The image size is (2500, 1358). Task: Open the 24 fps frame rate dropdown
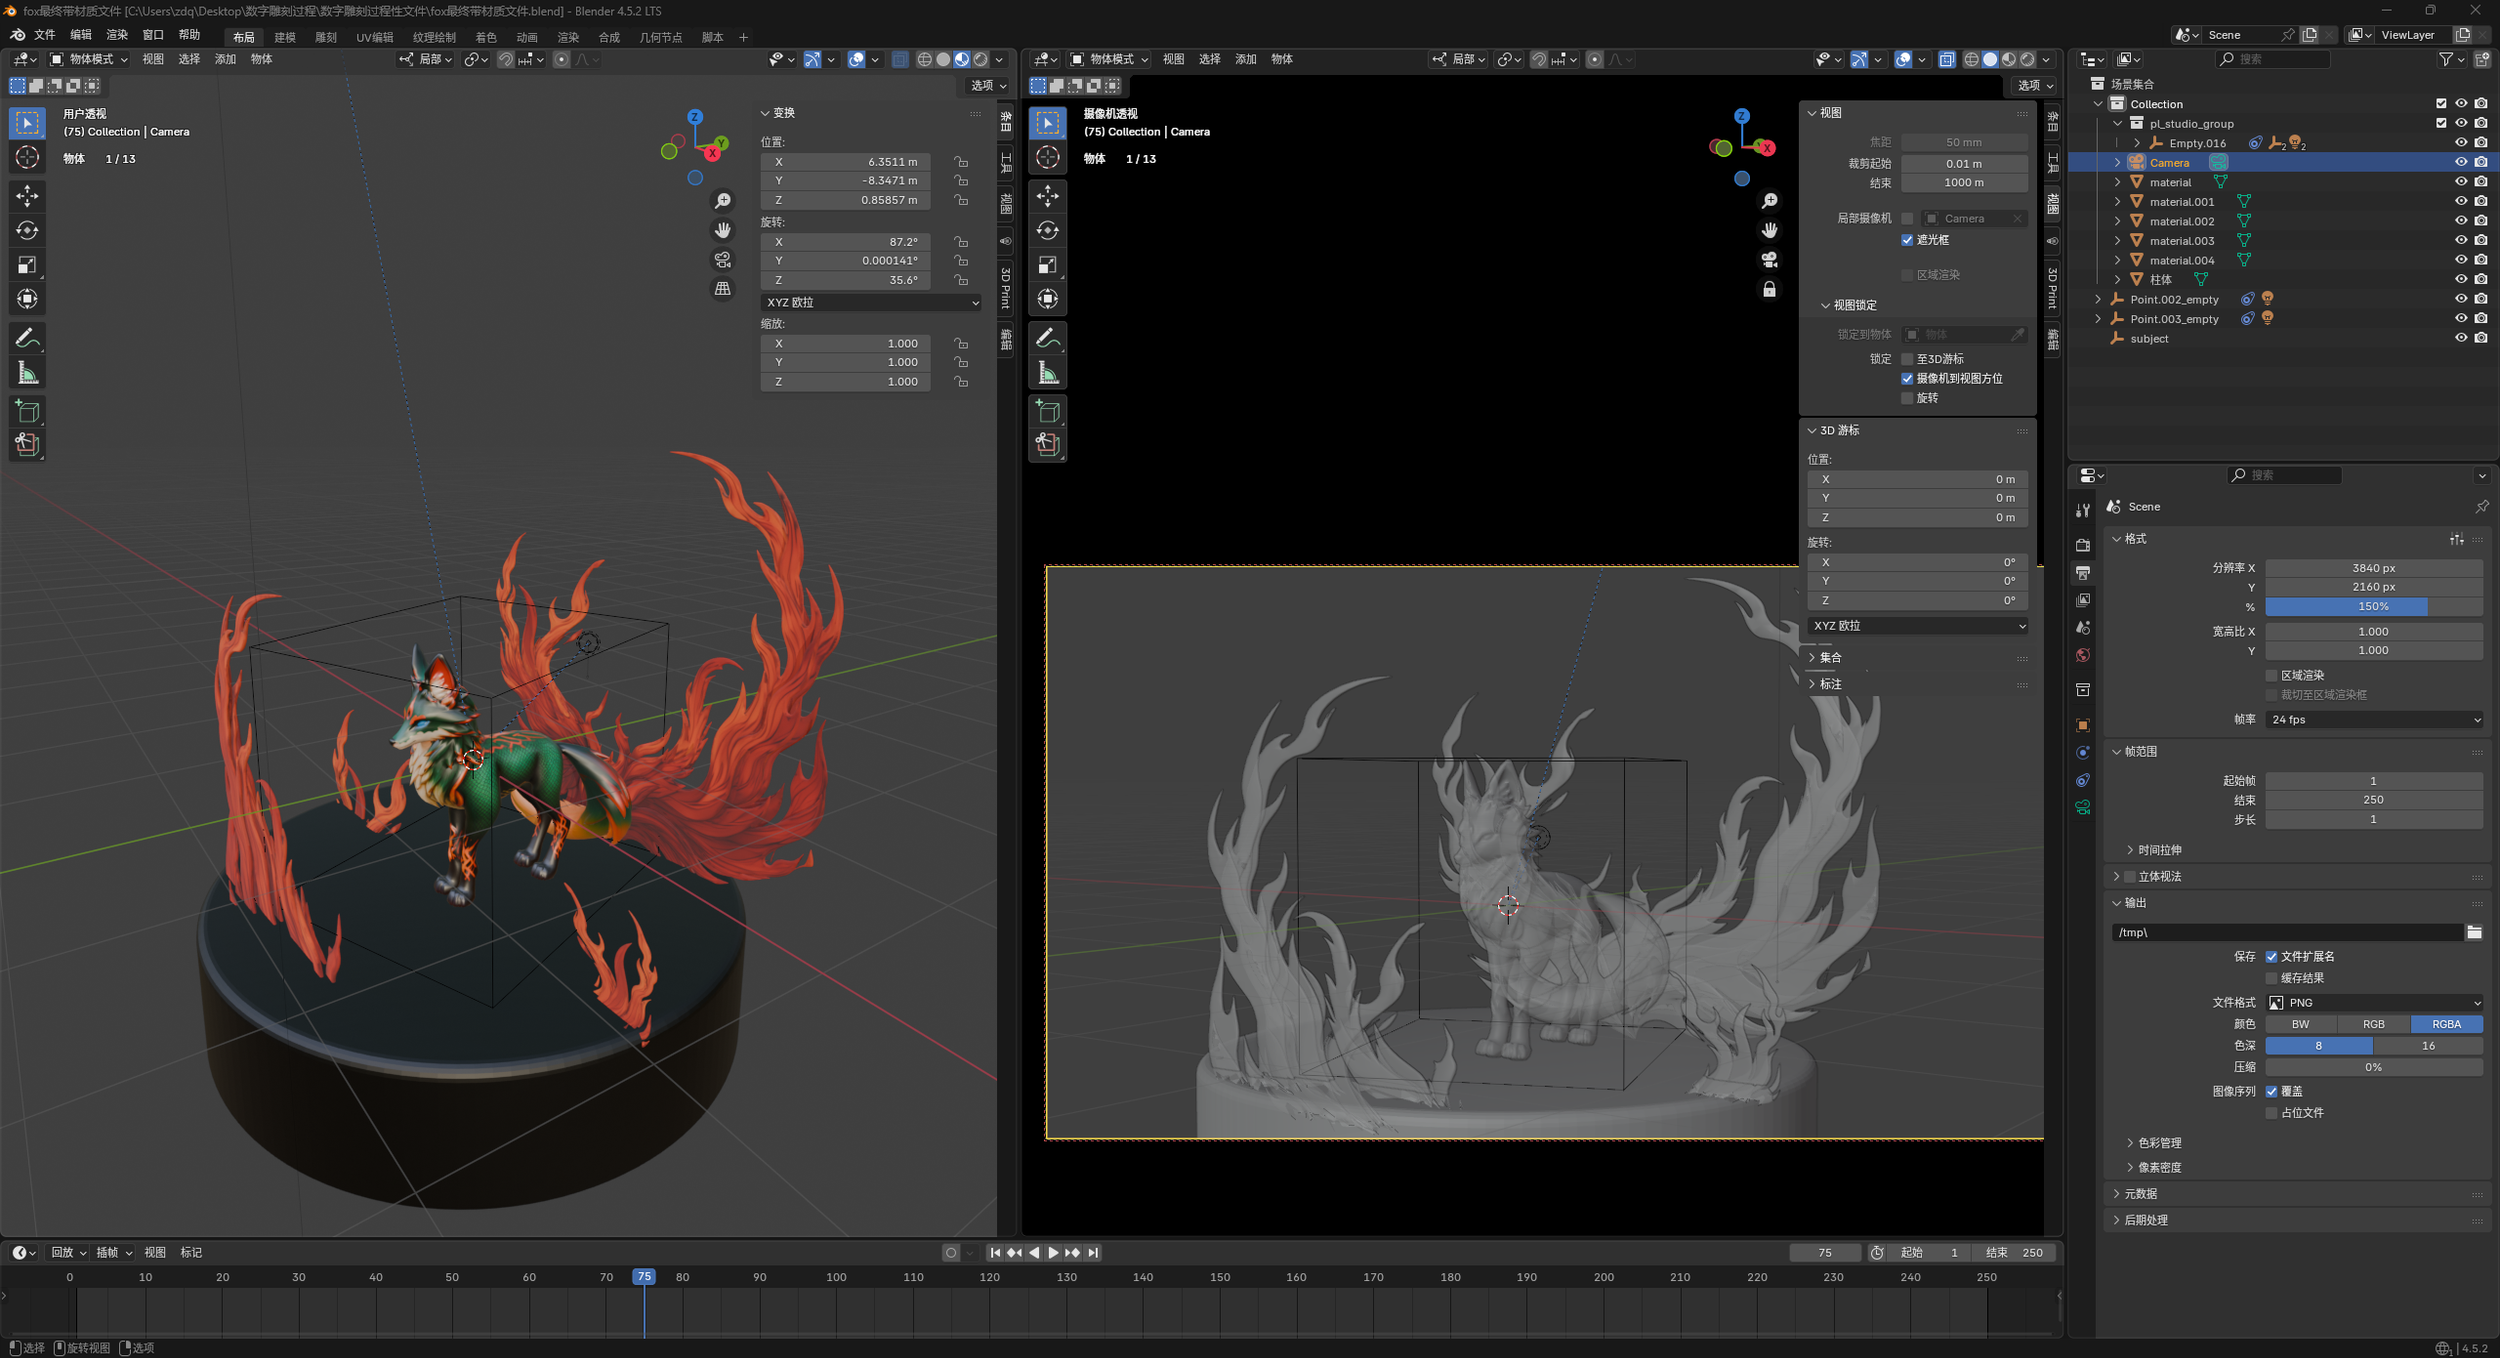2373,719
